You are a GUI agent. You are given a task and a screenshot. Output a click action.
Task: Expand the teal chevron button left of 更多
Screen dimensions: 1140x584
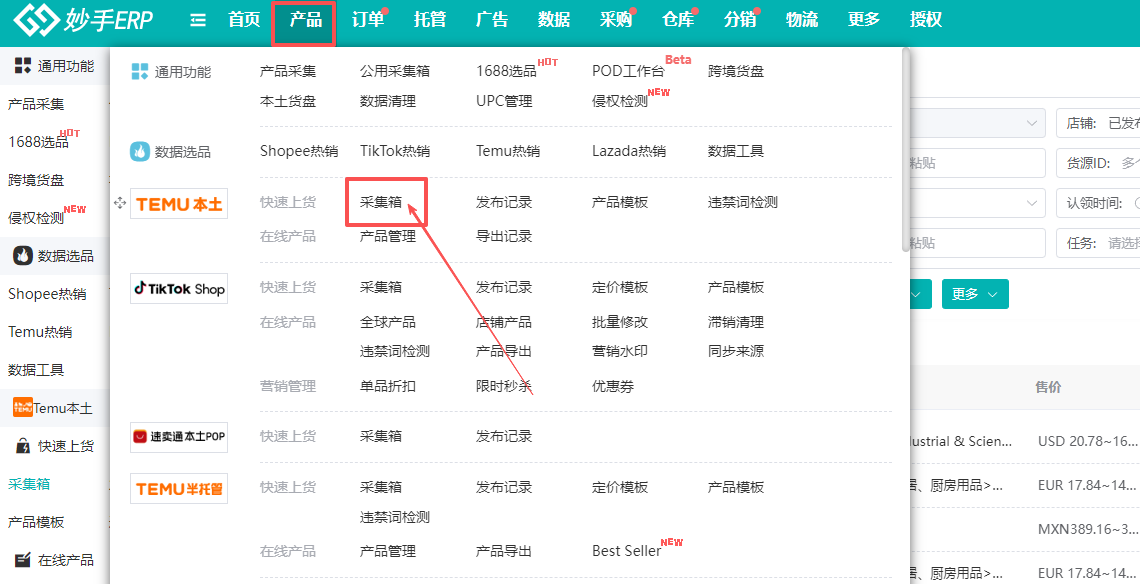918,294
